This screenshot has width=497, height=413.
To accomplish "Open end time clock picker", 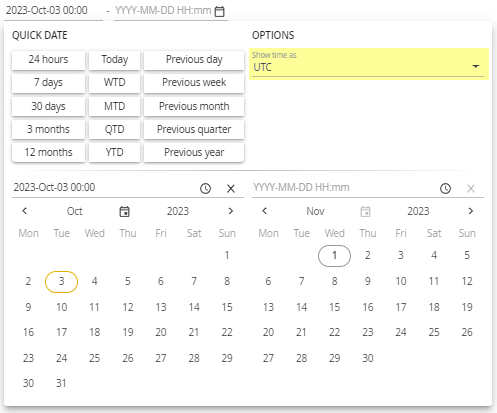I will 445,188.
